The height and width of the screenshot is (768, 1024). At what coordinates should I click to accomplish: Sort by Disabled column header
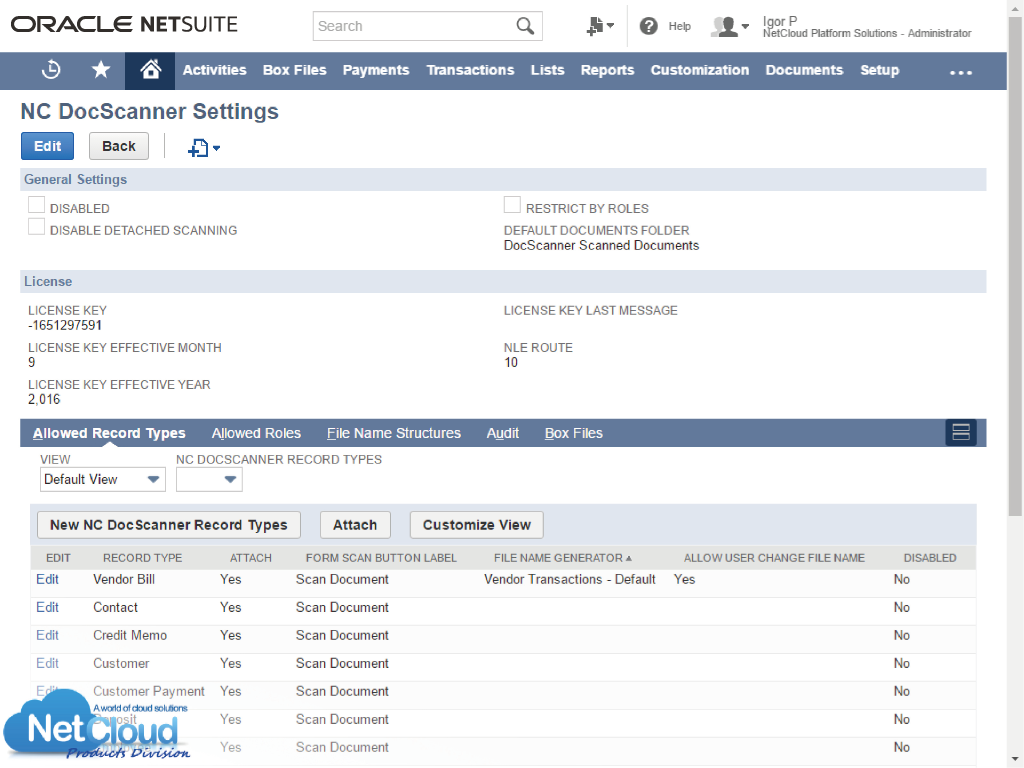pyautogui.click(x=930, y=558)
